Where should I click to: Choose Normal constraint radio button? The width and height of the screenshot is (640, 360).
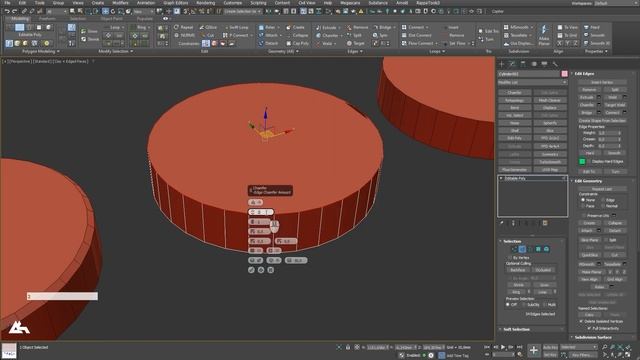pyautogui.click(x=603, y=206)
